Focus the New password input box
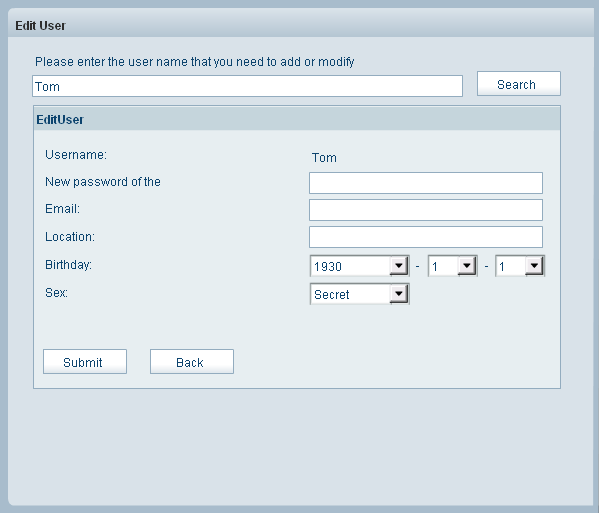The width and height of the screenshot is (599, 513). 426,183
